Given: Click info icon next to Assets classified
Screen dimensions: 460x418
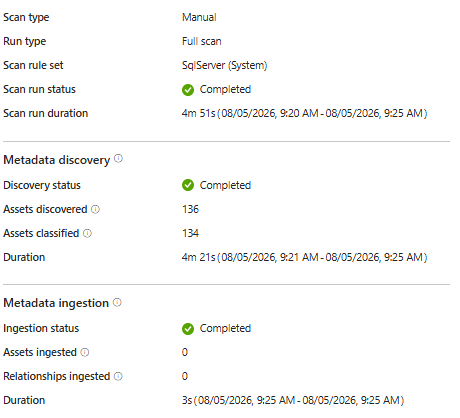Looking at the screenshot, I should click(x=87, y=233).
